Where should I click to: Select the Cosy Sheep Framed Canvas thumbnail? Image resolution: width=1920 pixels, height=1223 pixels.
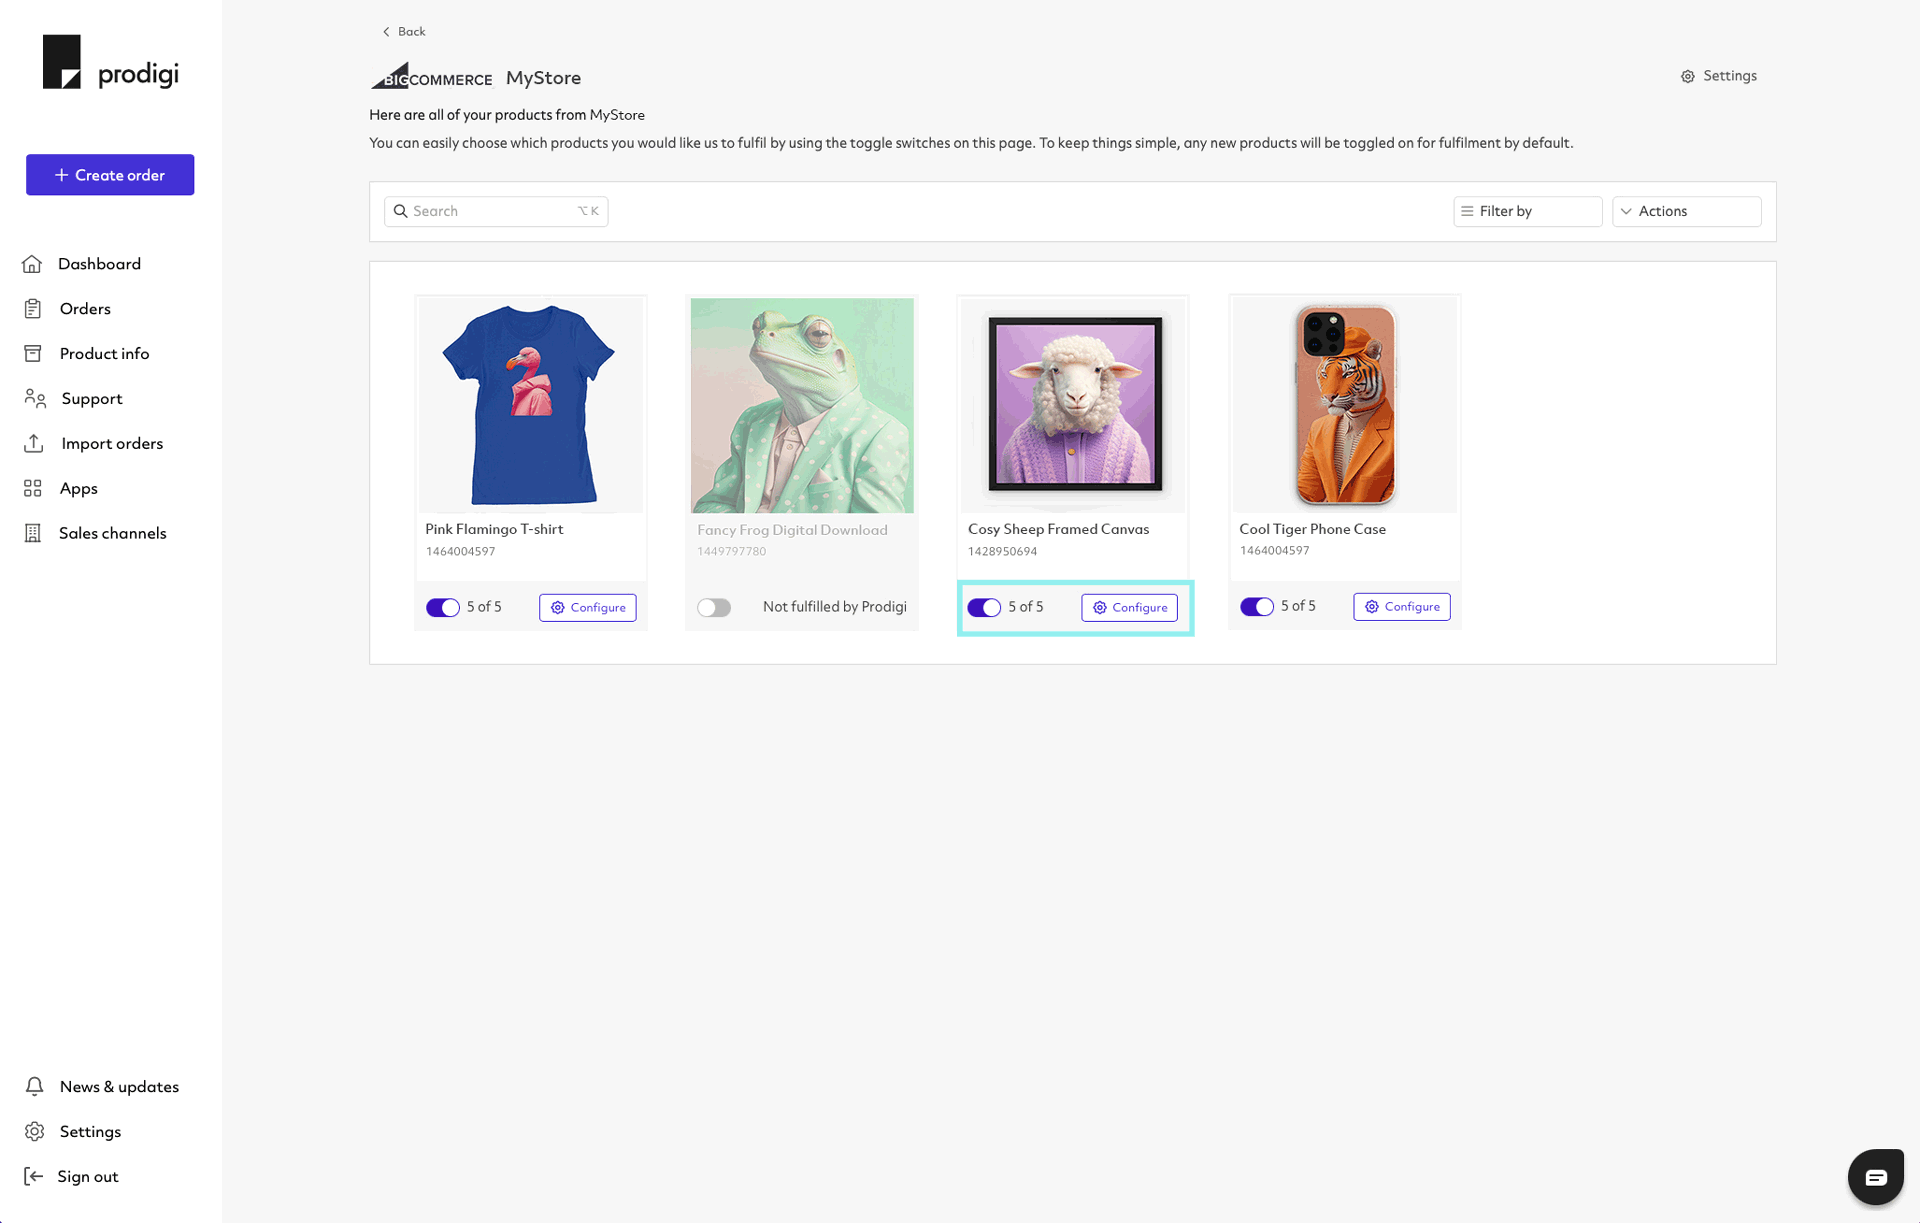pyautogui.click(x=1073, y=404)
